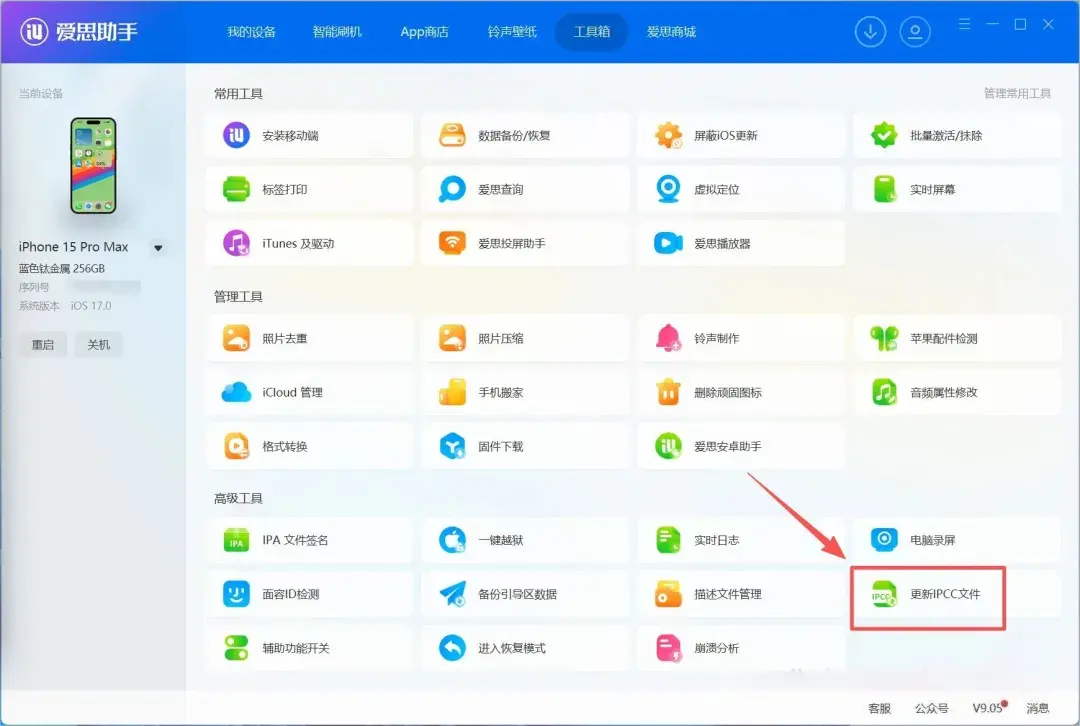
Task: Switch to 铃声壁纸 tab
Action: [x=512, y=32]
